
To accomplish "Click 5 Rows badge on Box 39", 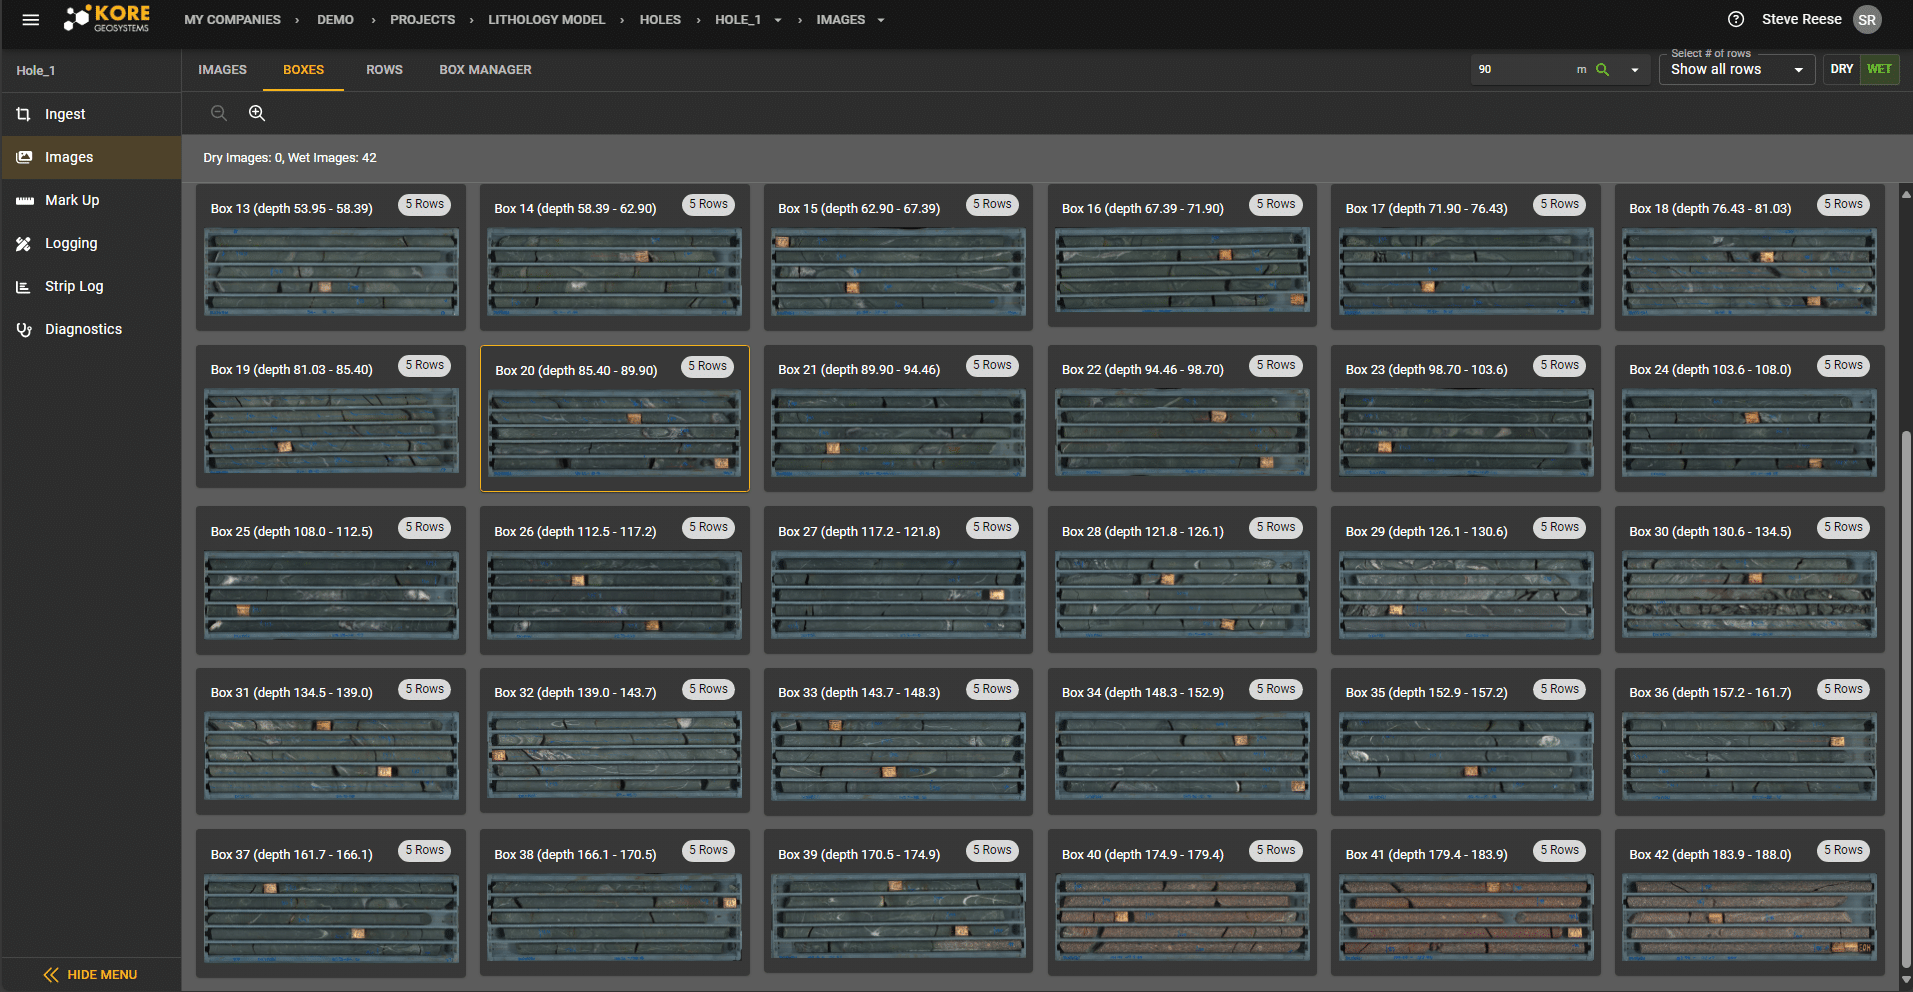I will click(993, 851).
